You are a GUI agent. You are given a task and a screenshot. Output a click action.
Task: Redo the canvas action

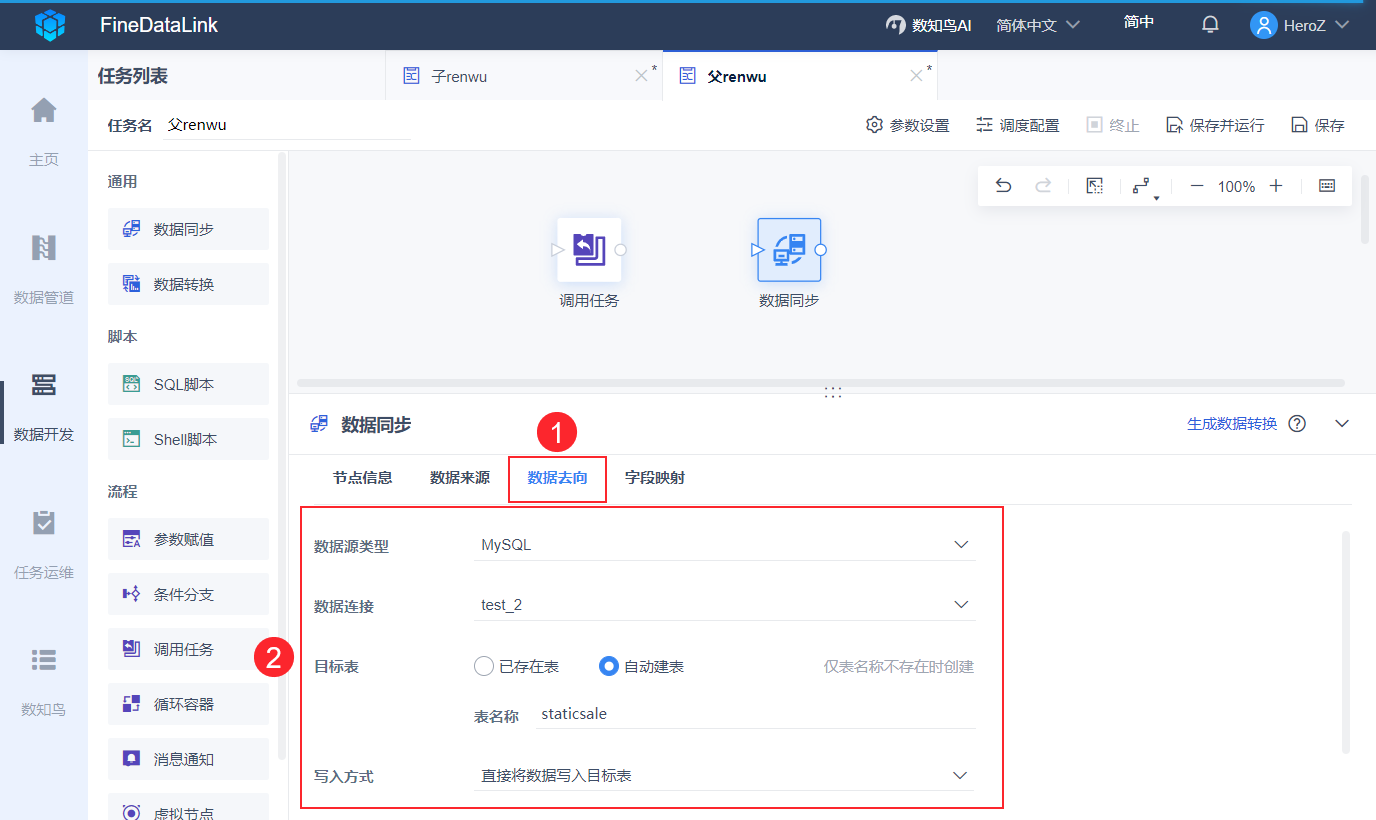(x=1043, y=186)
